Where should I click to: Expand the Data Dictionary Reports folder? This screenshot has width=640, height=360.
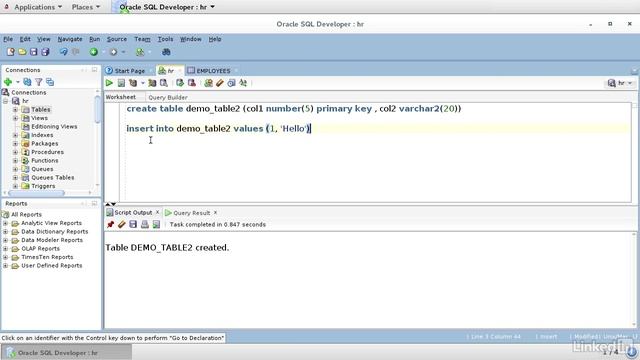pos(5,232)
